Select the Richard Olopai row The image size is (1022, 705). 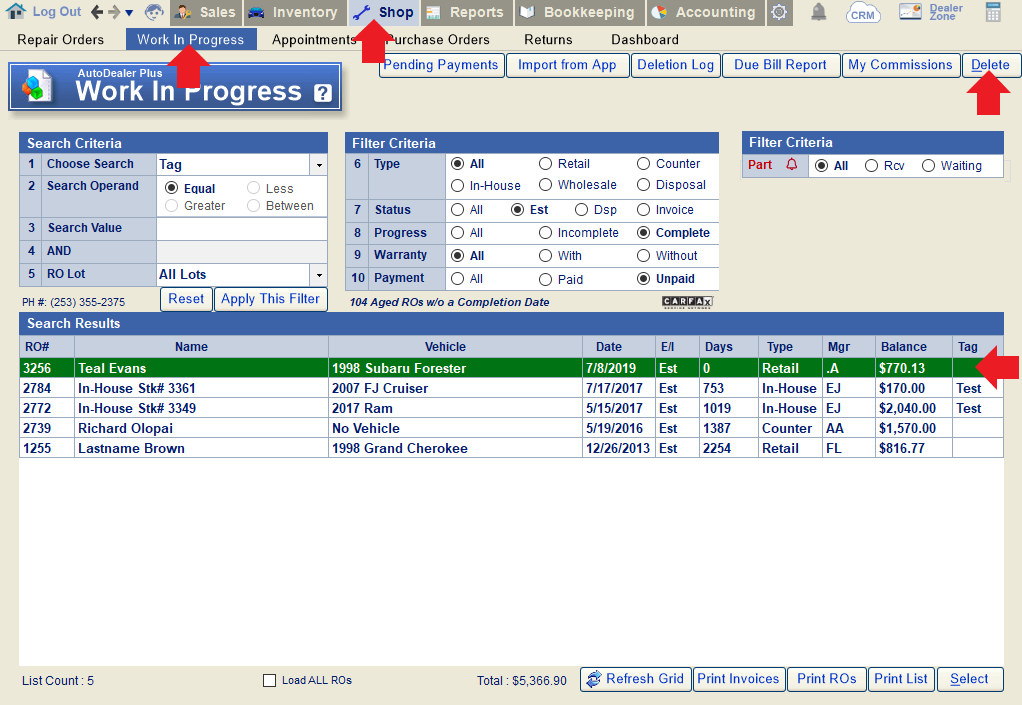point(511,428)
